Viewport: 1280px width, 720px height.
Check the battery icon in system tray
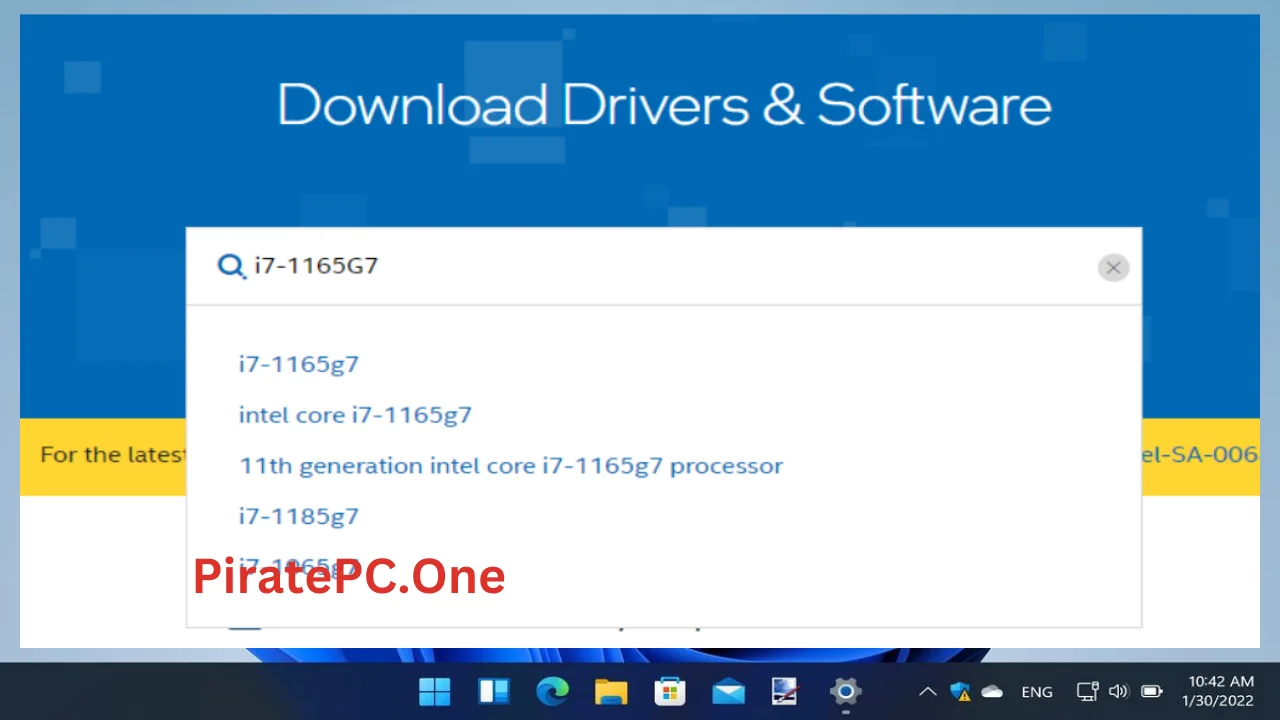tap(1152, 691)
